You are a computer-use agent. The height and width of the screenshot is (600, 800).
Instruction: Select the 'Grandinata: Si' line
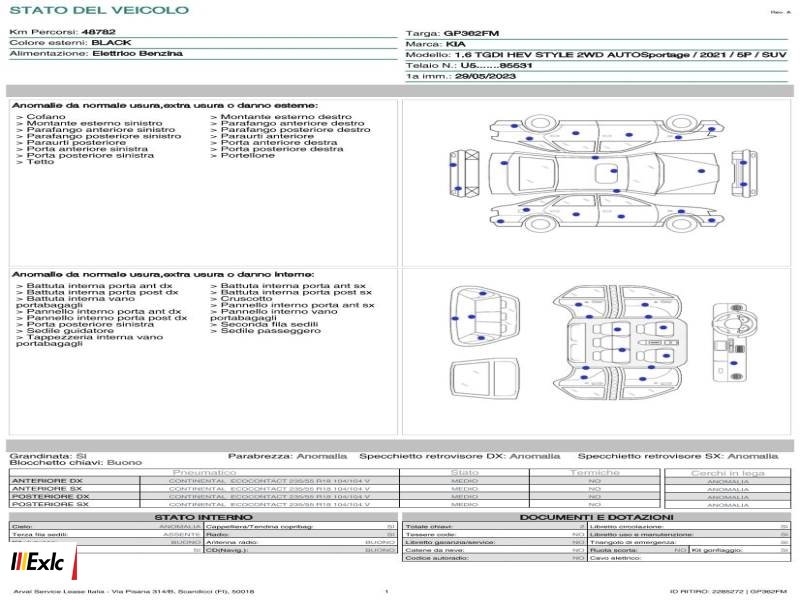48,456
